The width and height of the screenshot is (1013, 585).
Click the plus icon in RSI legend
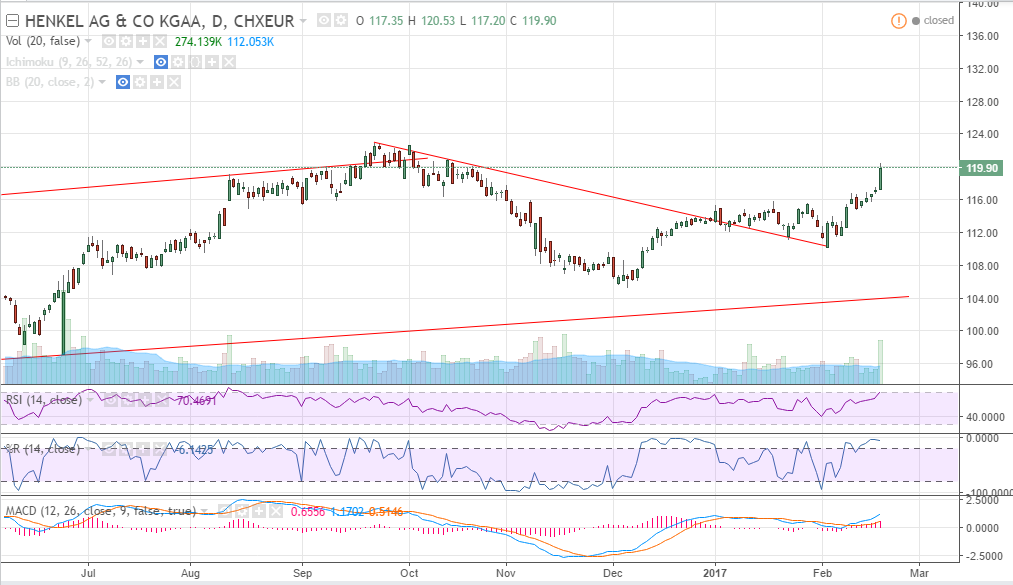tap(145, 400)
